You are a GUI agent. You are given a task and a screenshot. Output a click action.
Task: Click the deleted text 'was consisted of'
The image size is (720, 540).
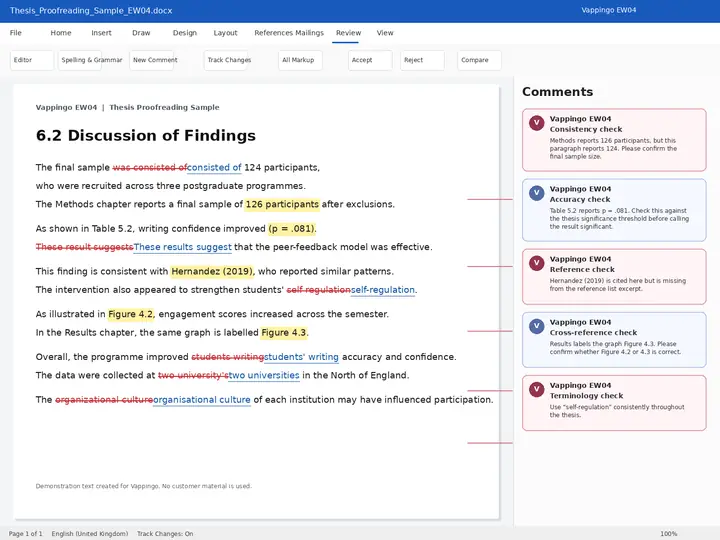tap(149, 168)
